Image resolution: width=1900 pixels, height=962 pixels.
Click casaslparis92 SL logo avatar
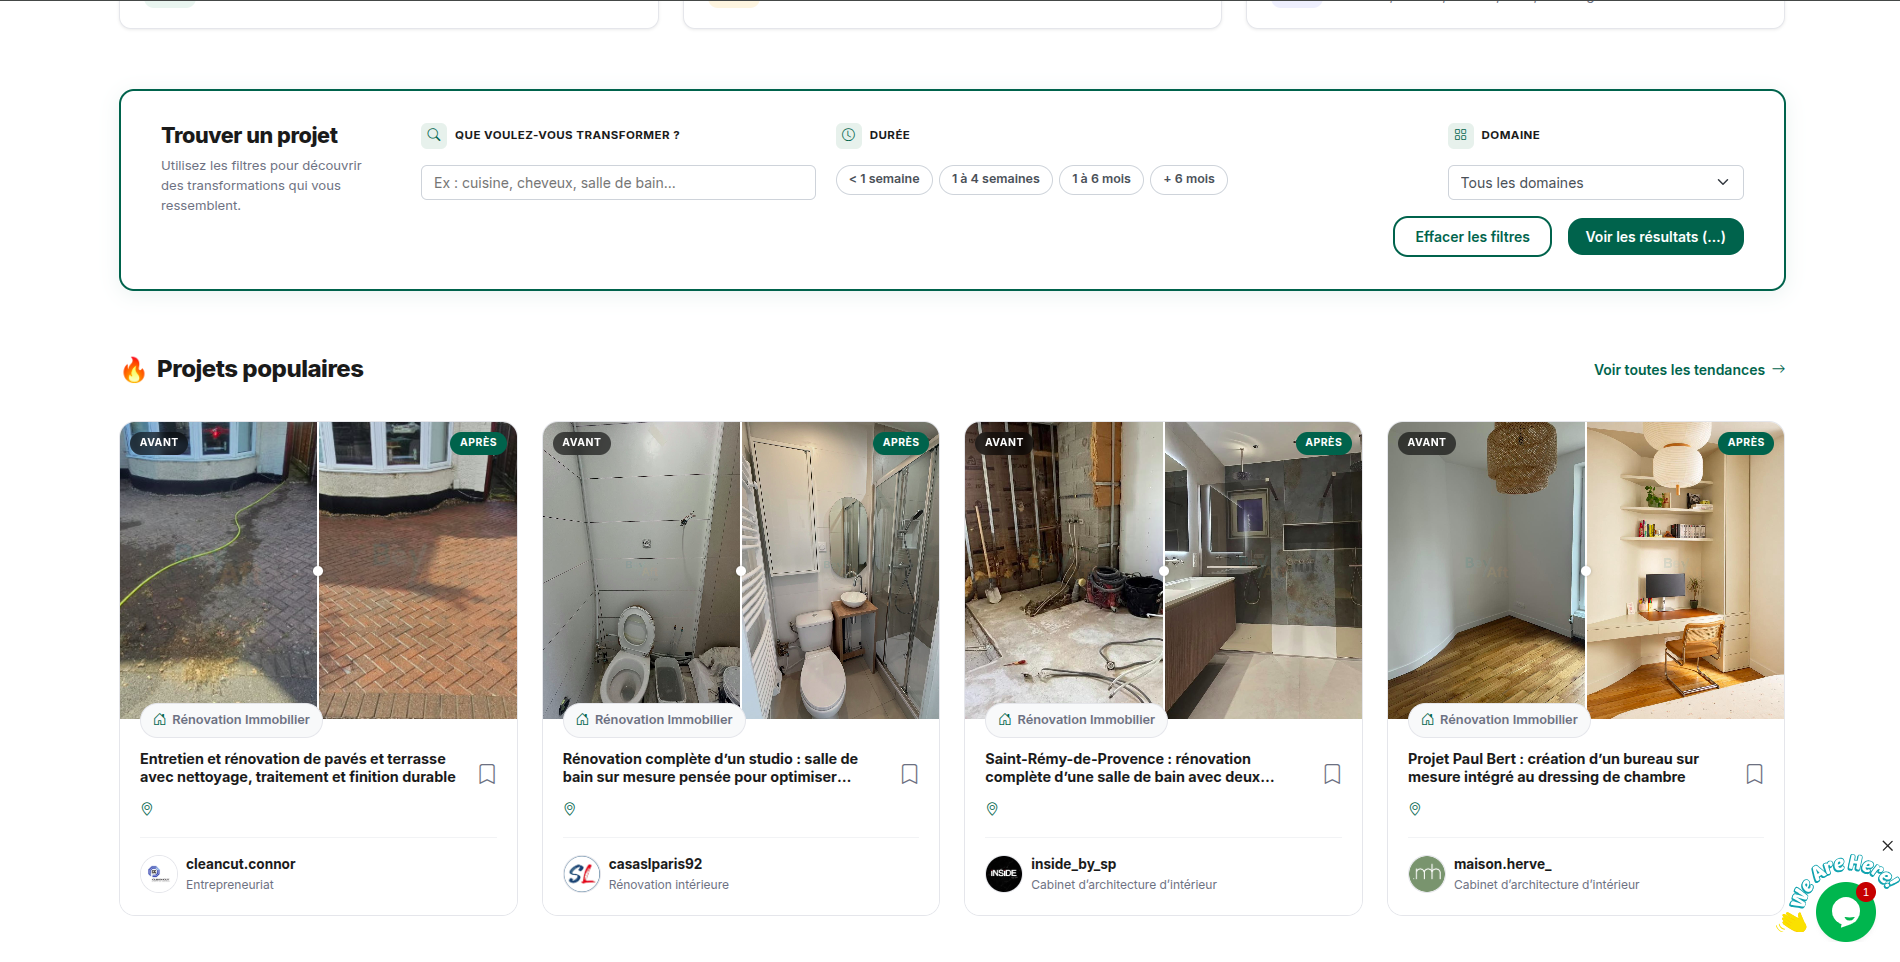pyautogui.click(x=582, y=873)
